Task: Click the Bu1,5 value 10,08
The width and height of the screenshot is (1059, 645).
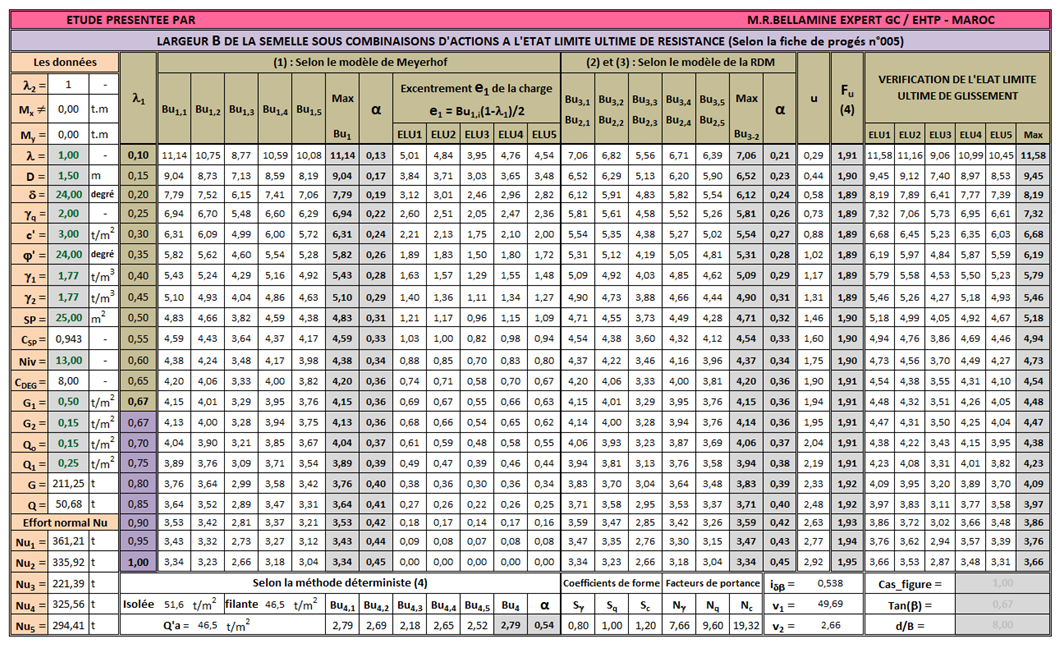Action: tap(309, 155)
